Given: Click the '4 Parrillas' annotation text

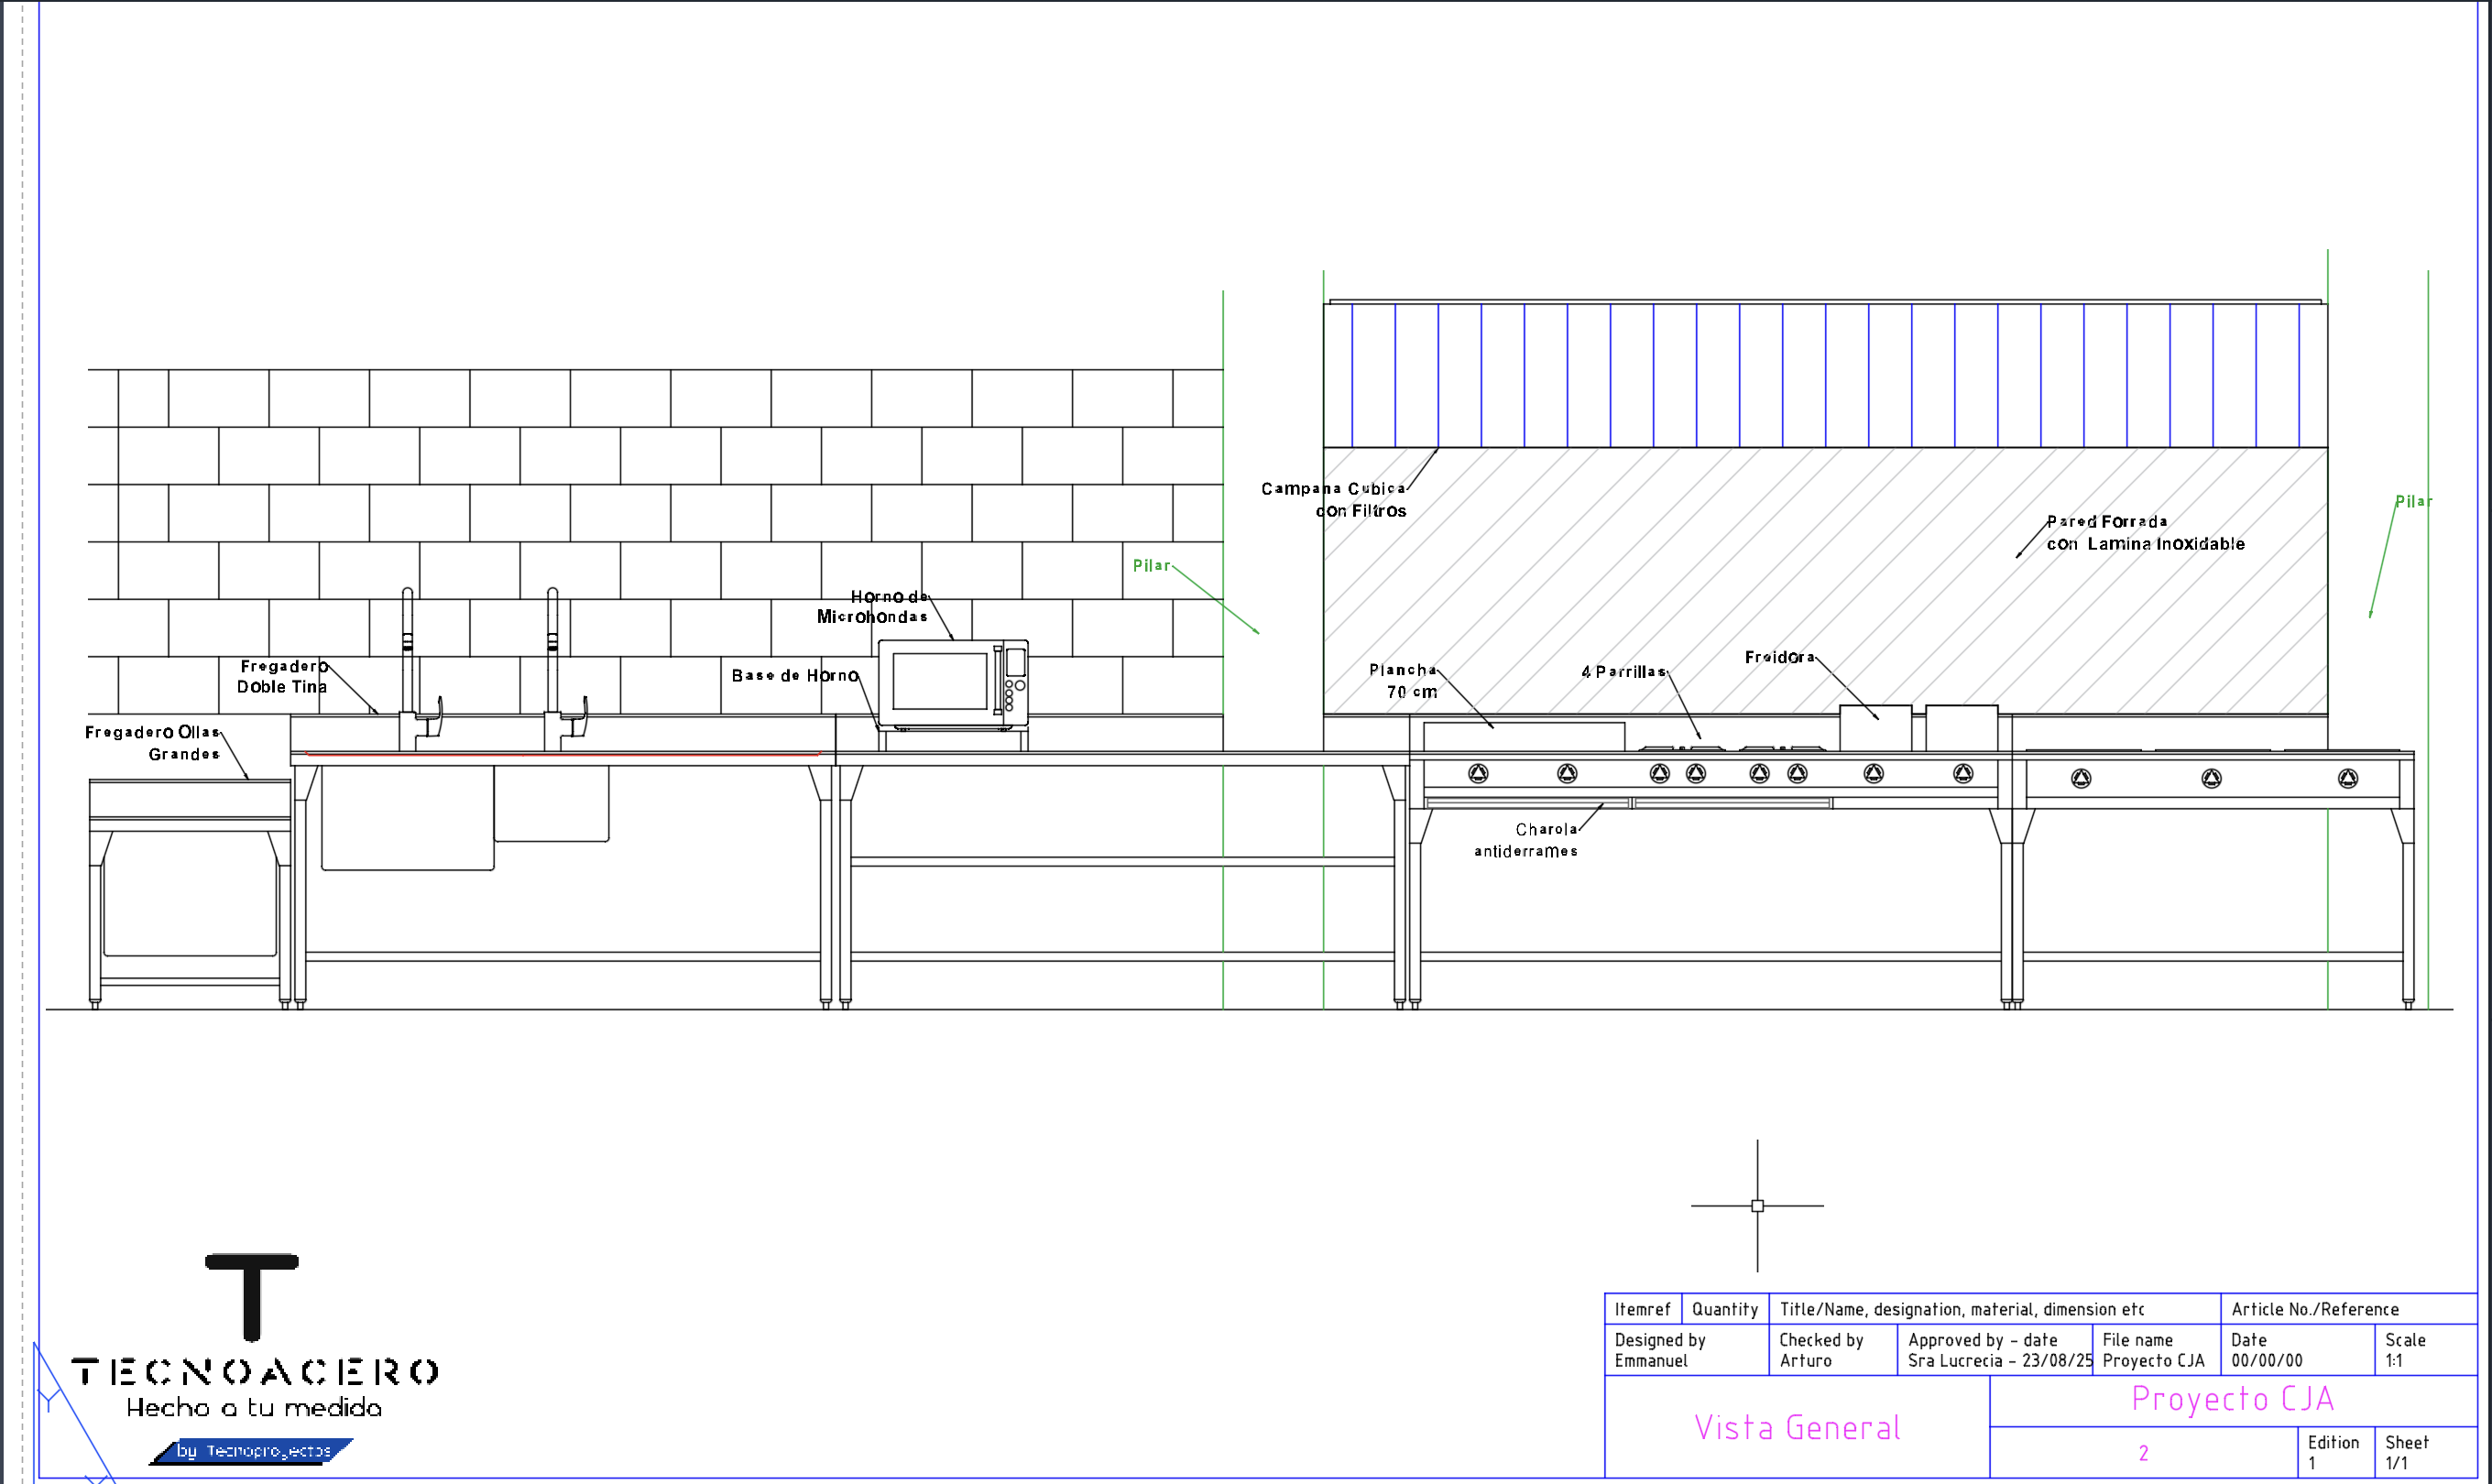Looking at the screenshot, I should click(x=1624, y=672).
